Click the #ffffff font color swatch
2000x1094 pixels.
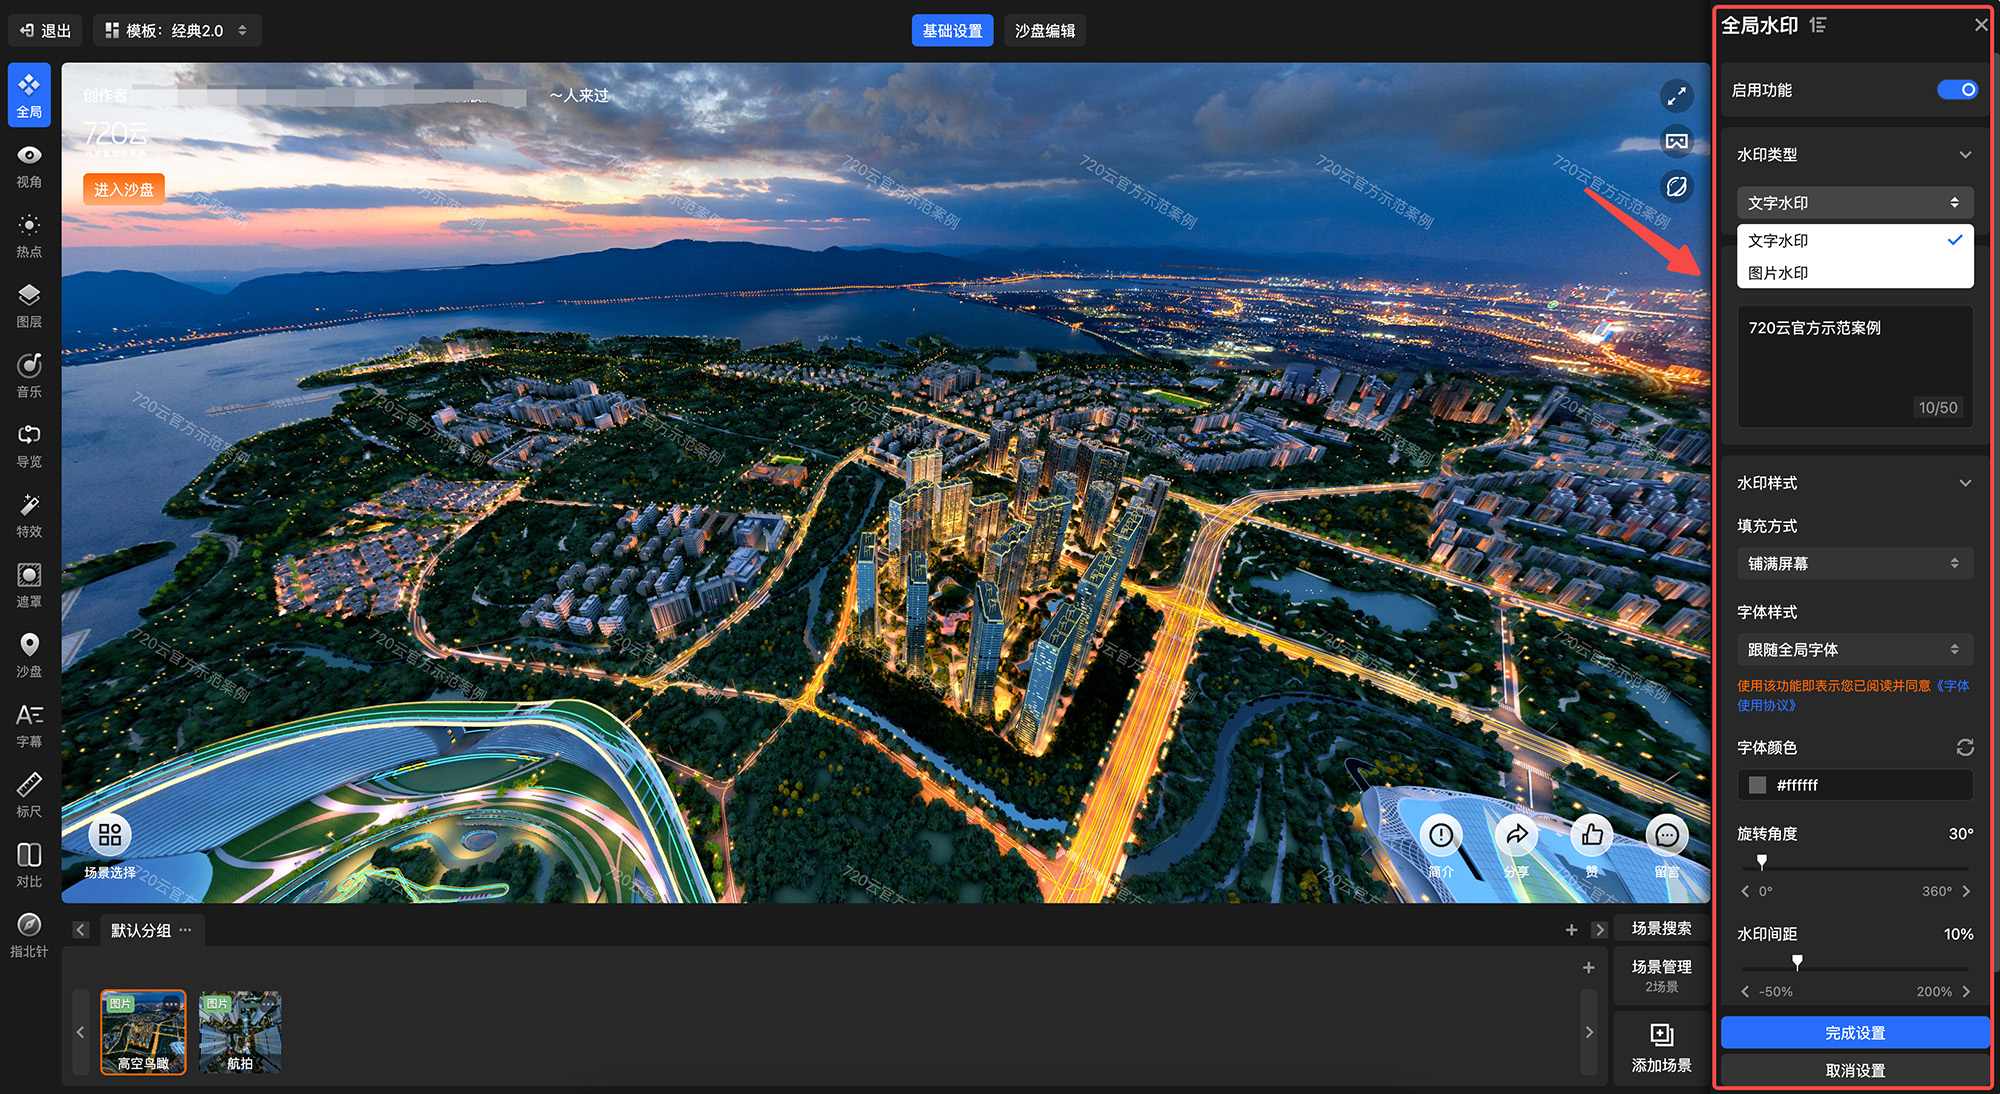pyautogui.click(x=1757, y=785)
